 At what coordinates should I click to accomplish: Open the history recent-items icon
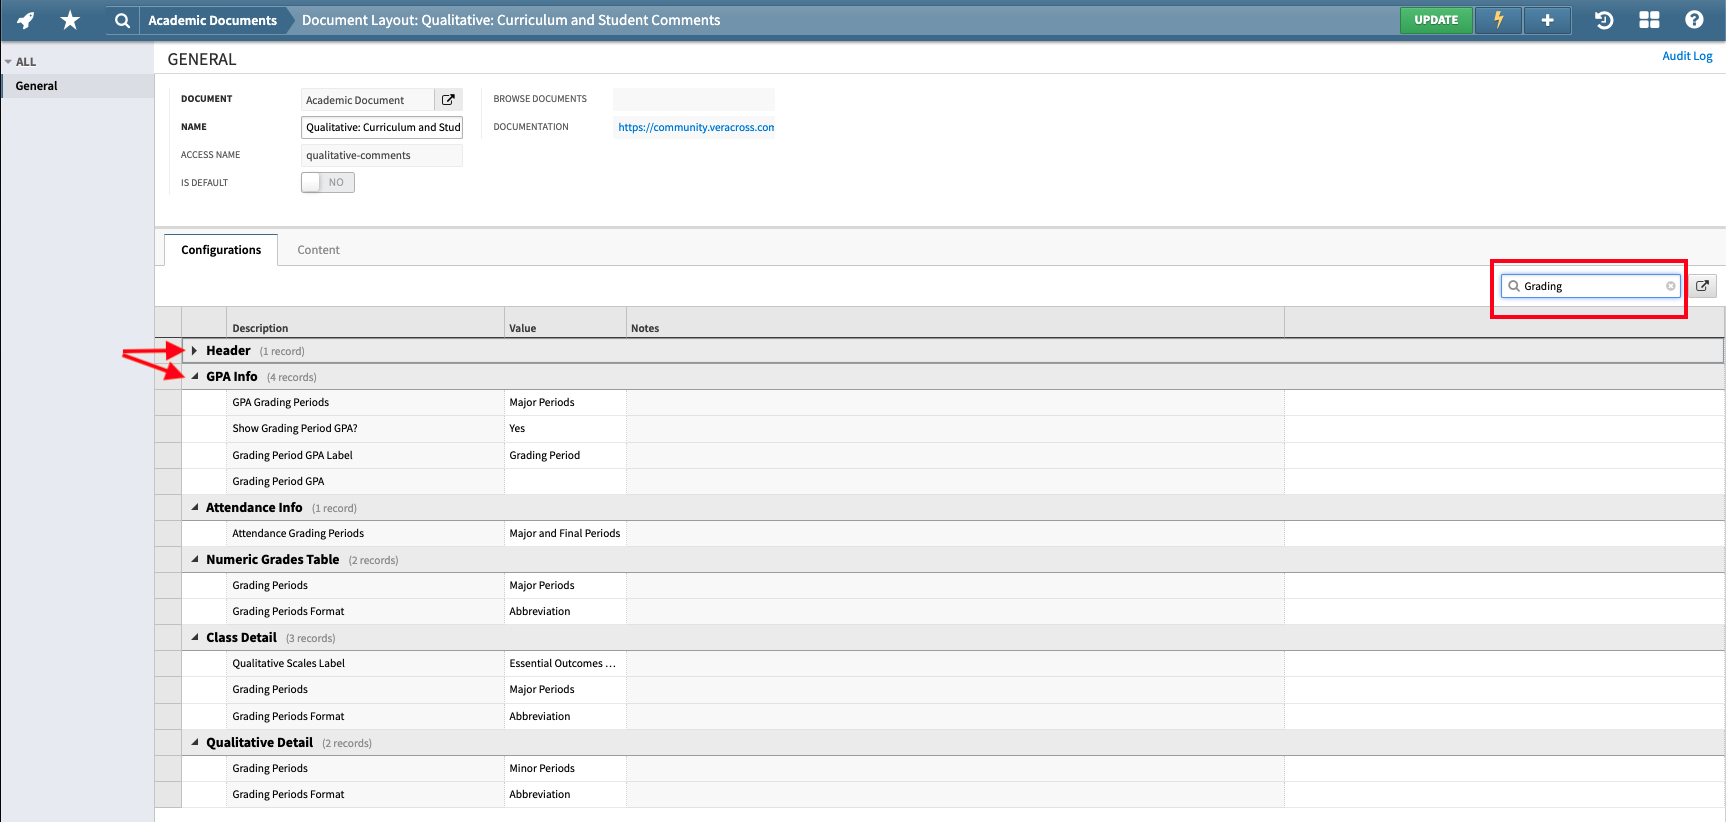[x=1604, y=20]
